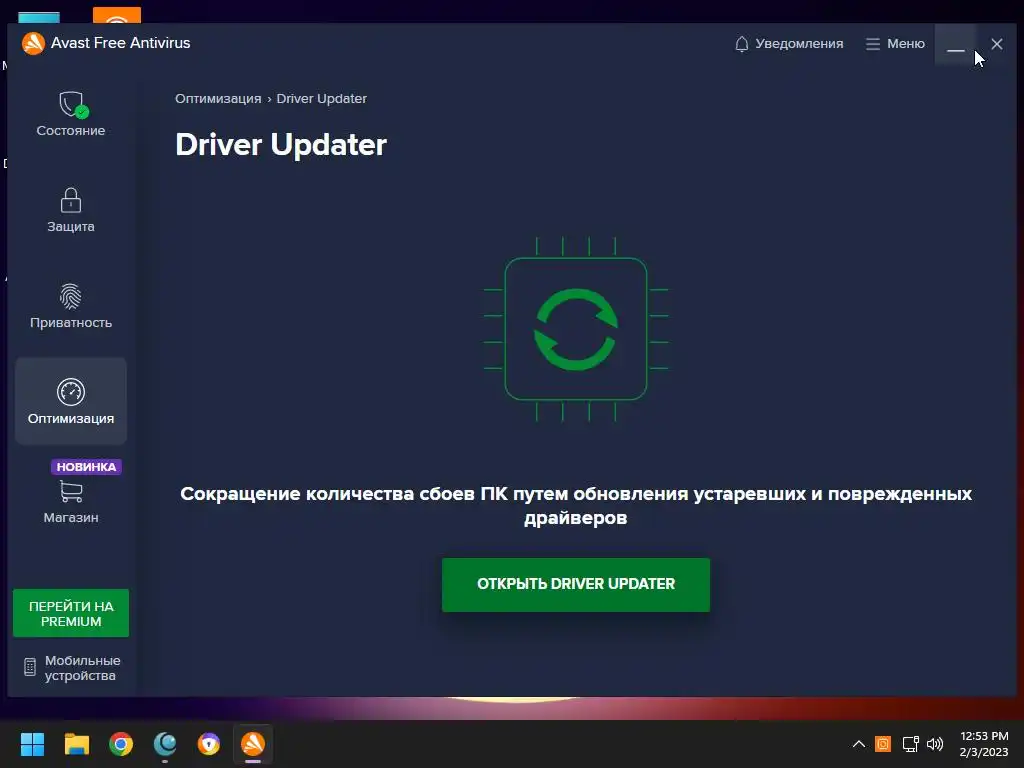
Task: Select the Оптимизация sidebar item
Action: pos(71,401)
